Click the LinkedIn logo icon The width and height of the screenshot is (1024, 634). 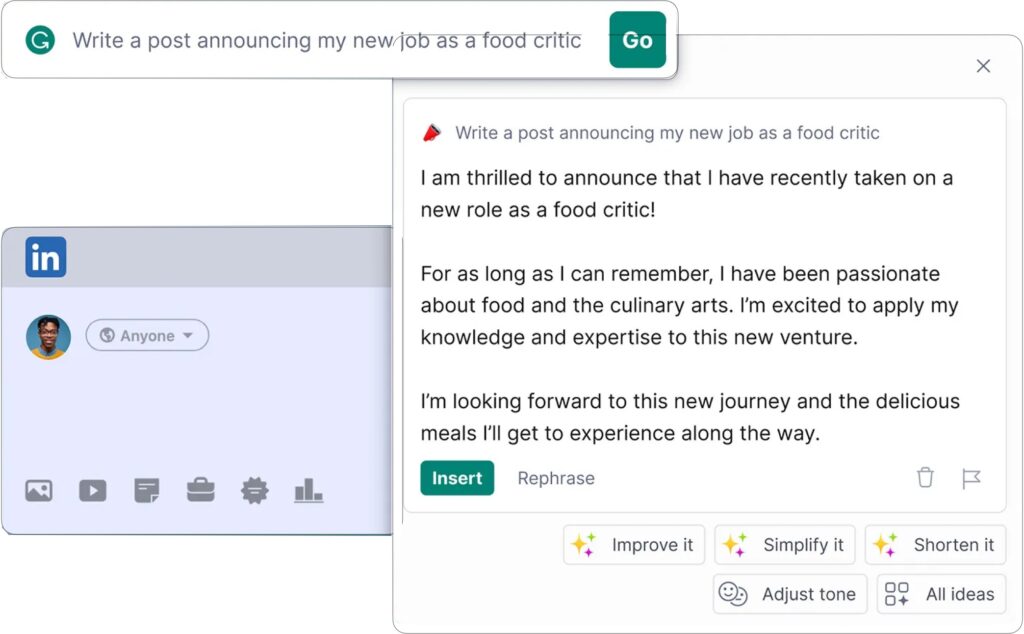click(46, 257)
